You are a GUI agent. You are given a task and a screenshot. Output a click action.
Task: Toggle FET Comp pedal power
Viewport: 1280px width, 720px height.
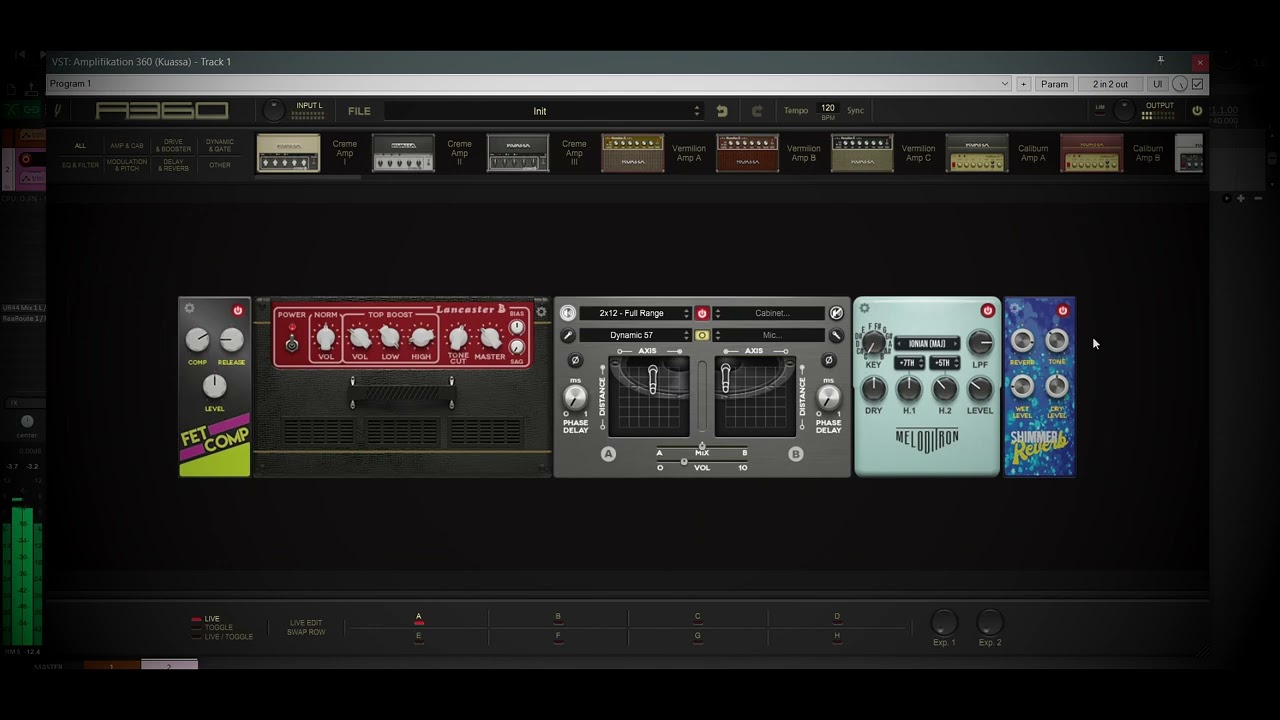click(x=238, y=310)
